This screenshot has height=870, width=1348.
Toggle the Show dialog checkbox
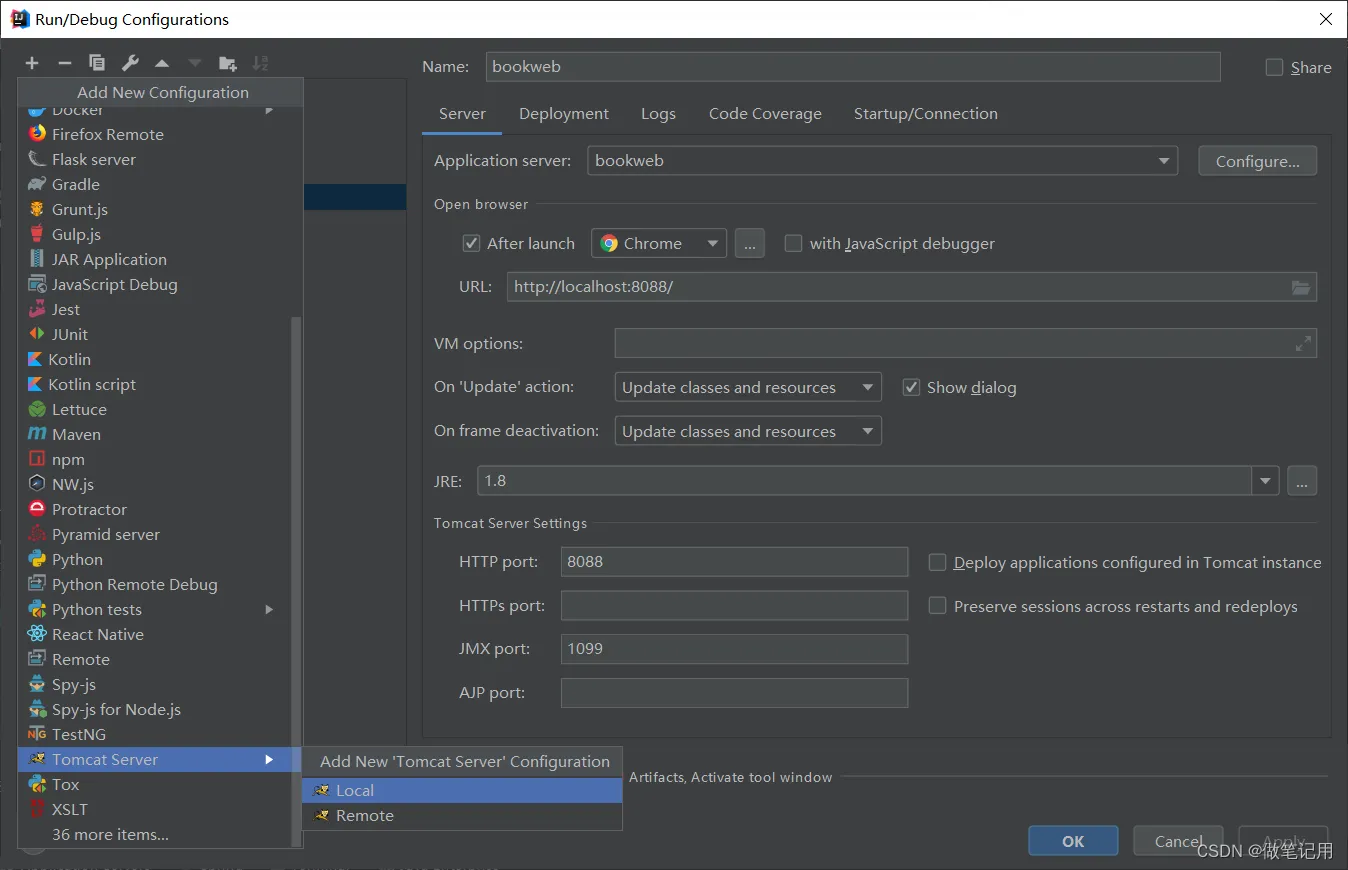(x=911, y=387)
